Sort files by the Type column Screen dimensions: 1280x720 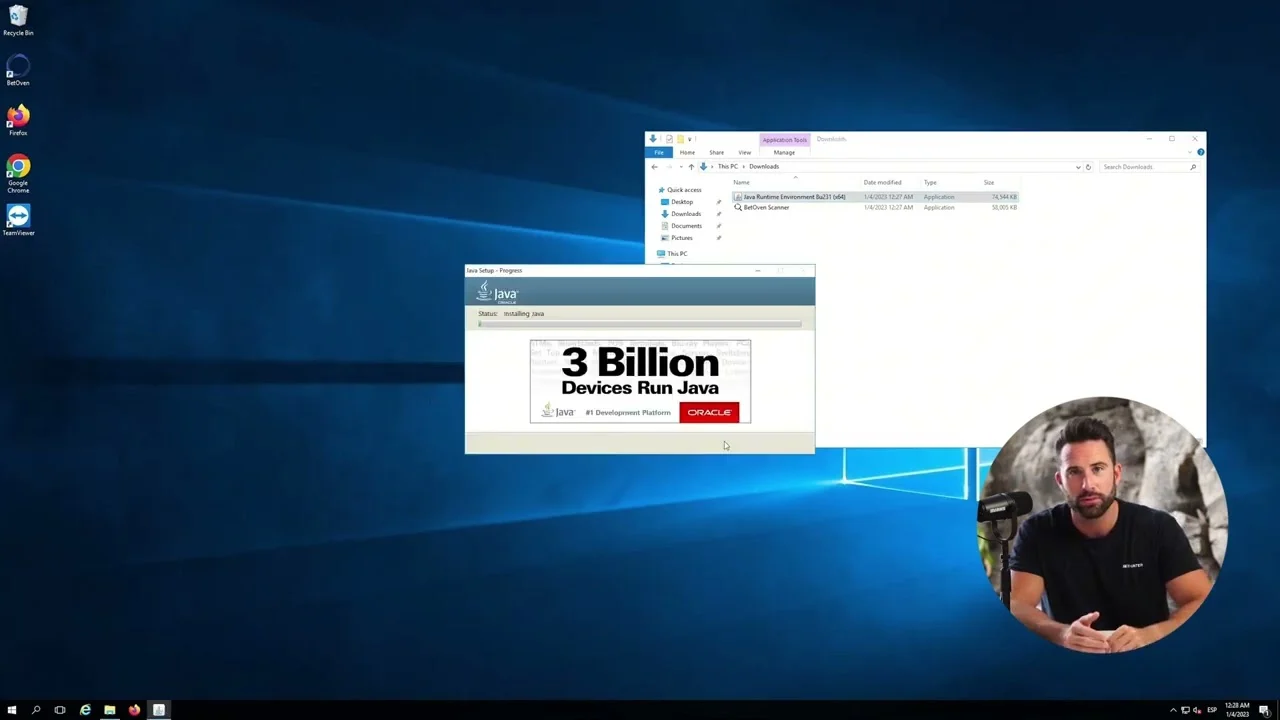tap(930, 183)
